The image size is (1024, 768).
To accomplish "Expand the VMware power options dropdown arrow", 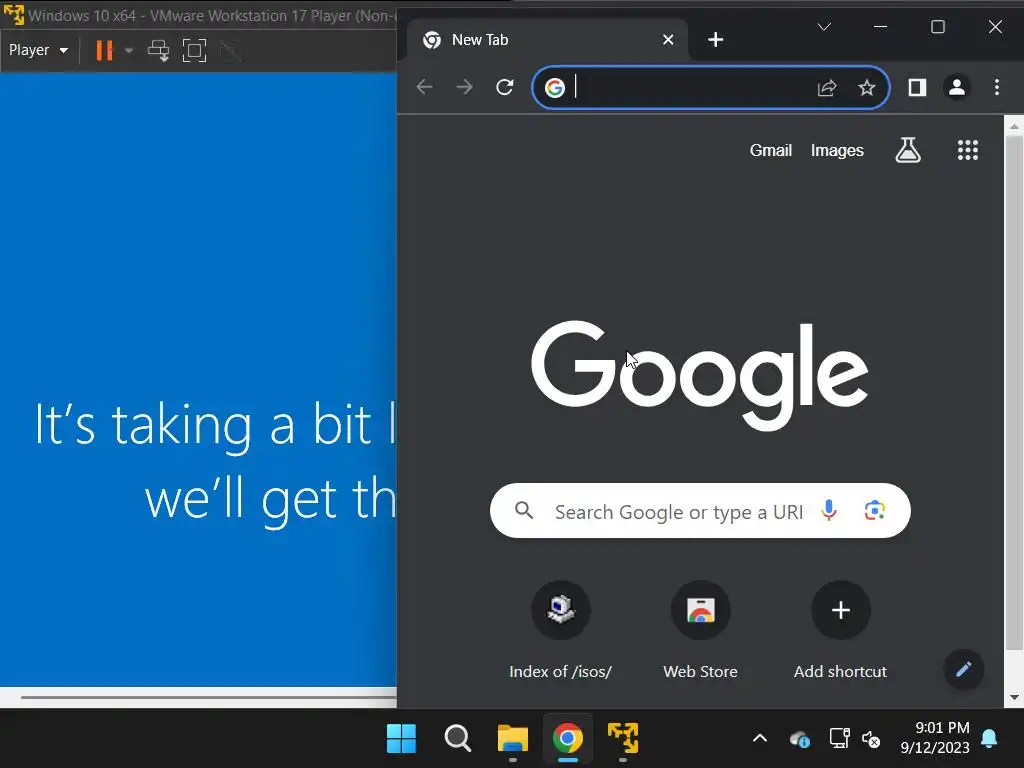I will (129, 50).
